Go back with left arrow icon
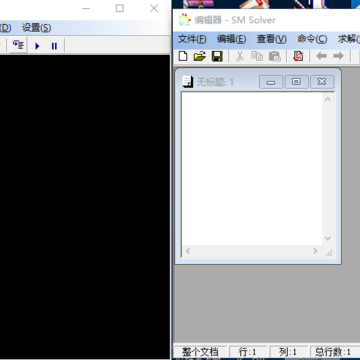Viewport: 360px width, 360px height. click(x=321, y=56)
